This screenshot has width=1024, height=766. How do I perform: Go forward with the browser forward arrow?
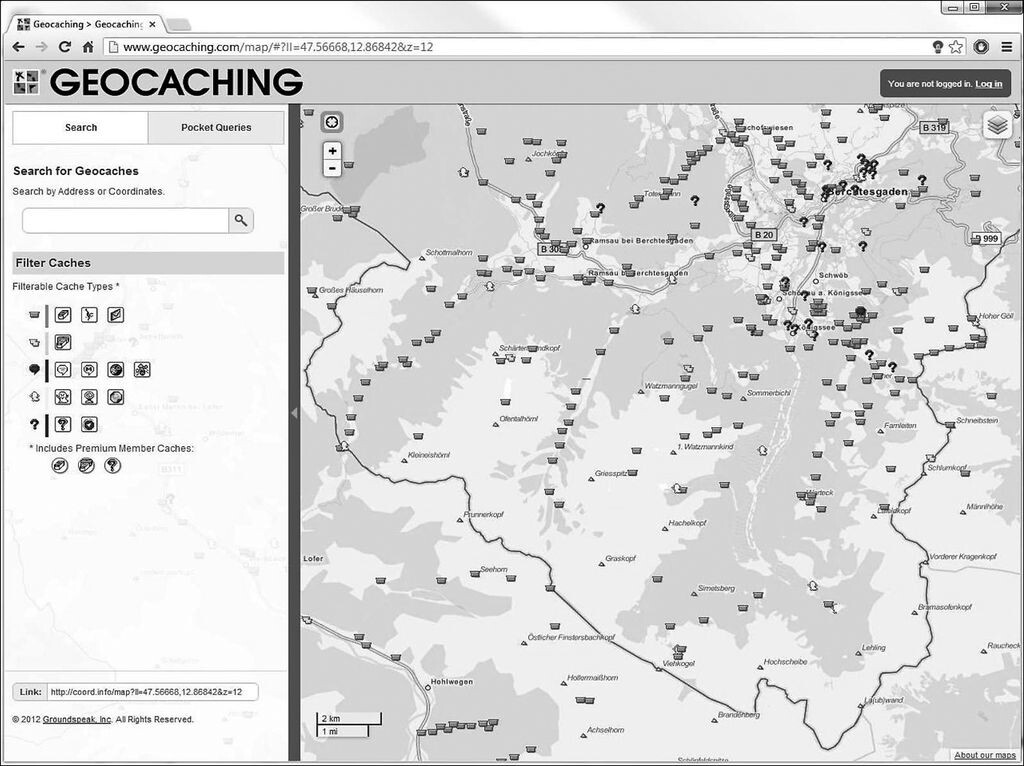coord(41,47)
